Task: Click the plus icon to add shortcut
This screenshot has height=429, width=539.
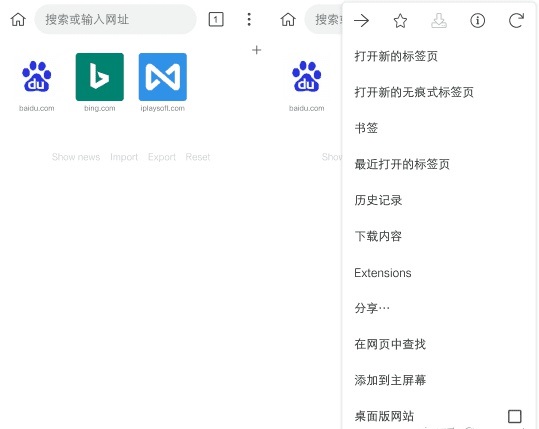Action: [x=256, y=50]
